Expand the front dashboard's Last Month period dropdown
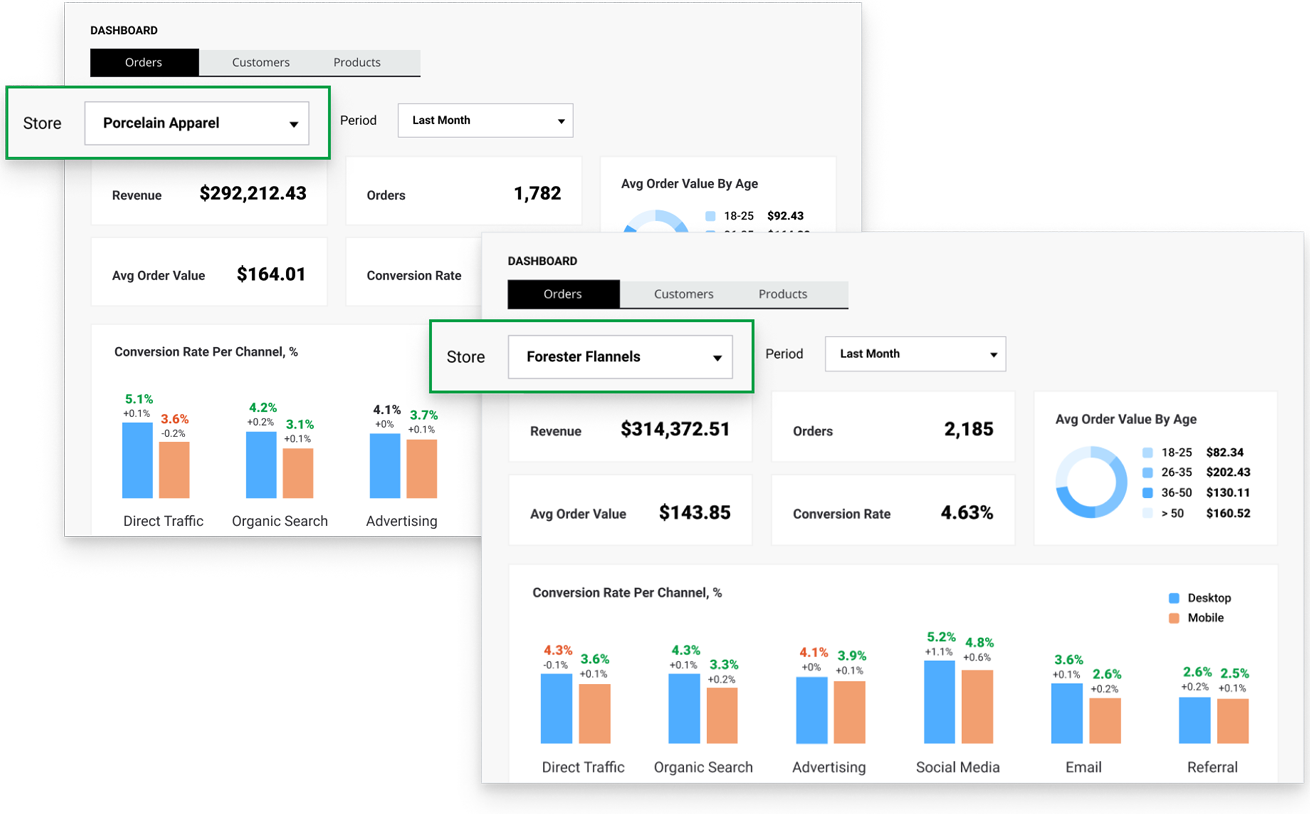 [x=915, y=354]
